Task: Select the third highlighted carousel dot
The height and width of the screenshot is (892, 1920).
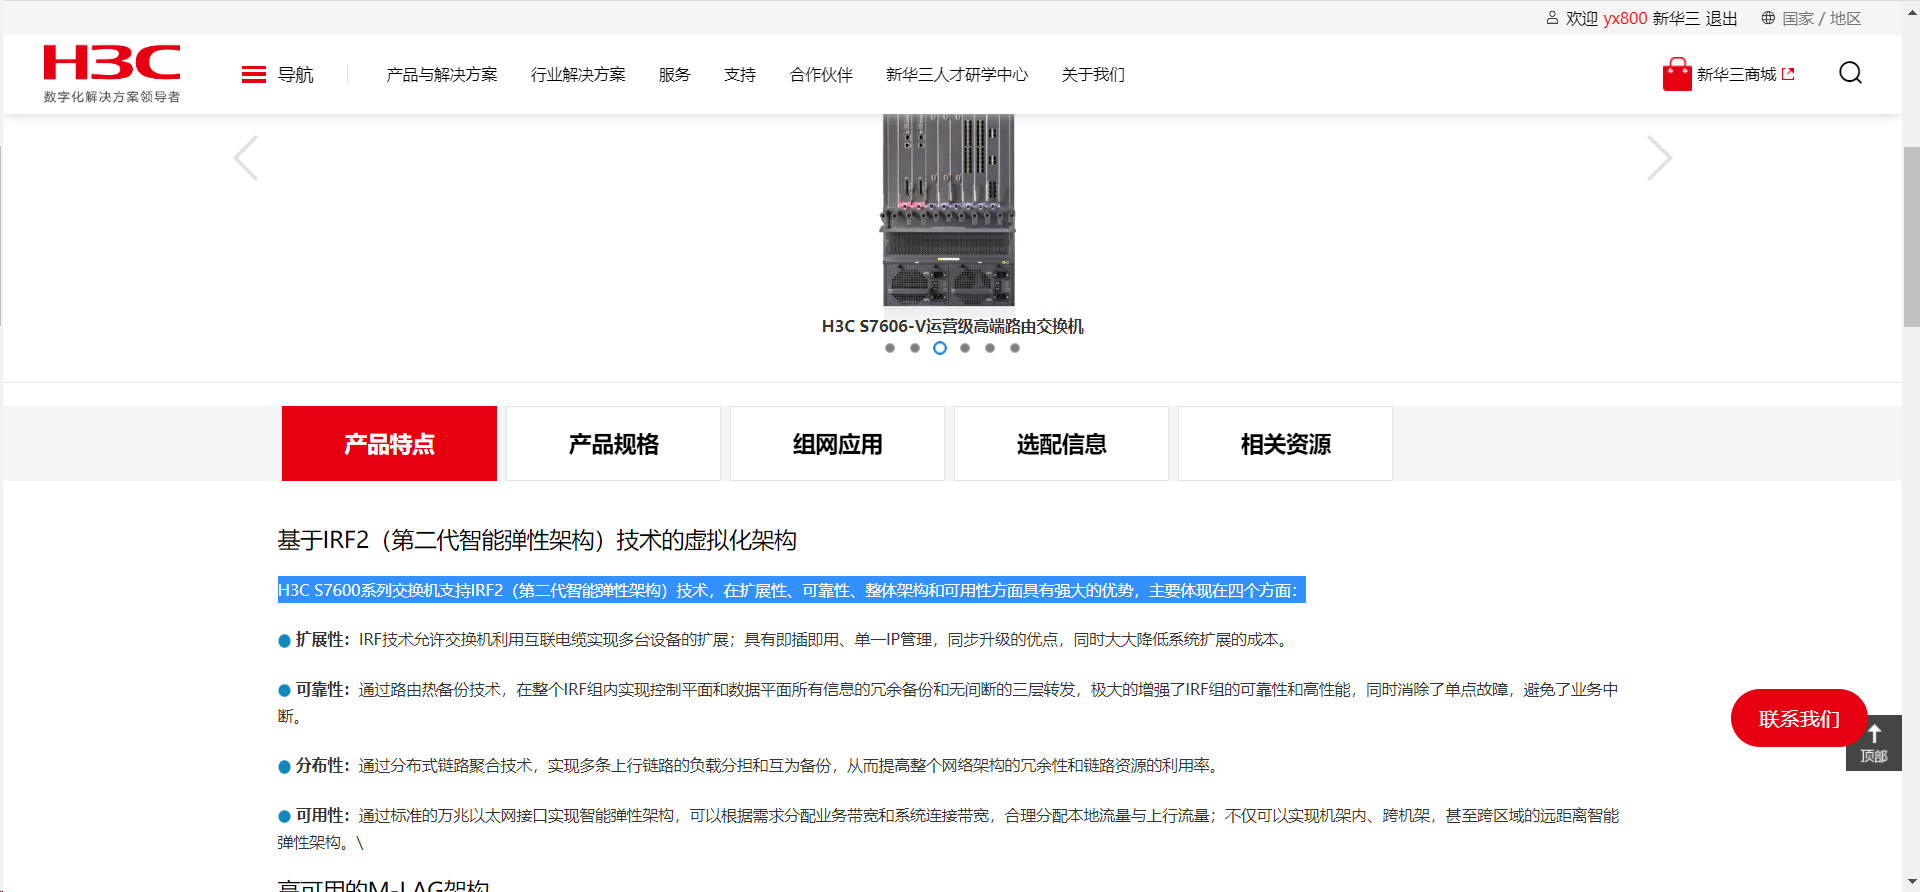Action: coord(940,348)
